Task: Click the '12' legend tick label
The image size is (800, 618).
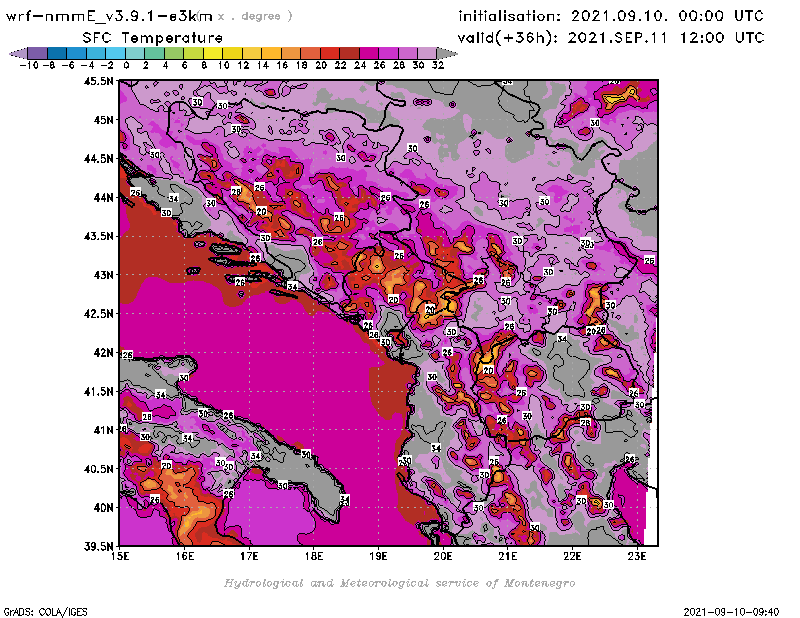Action: (243, 65)
